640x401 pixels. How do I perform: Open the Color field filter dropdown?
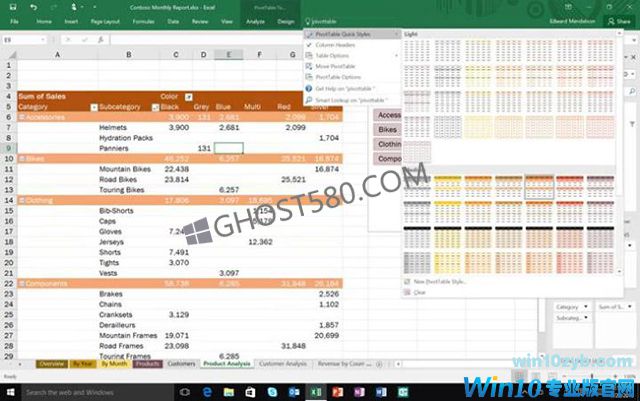(188, 97)
